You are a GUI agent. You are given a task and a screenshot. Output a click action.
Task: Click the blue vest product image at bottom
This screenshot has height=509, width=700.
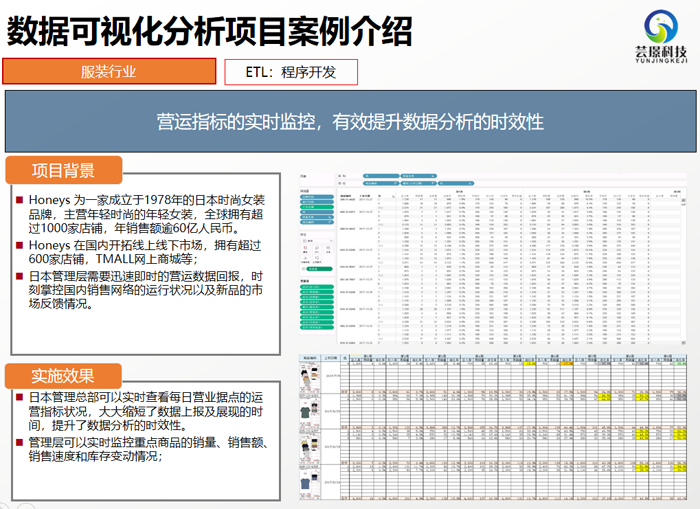305,484
